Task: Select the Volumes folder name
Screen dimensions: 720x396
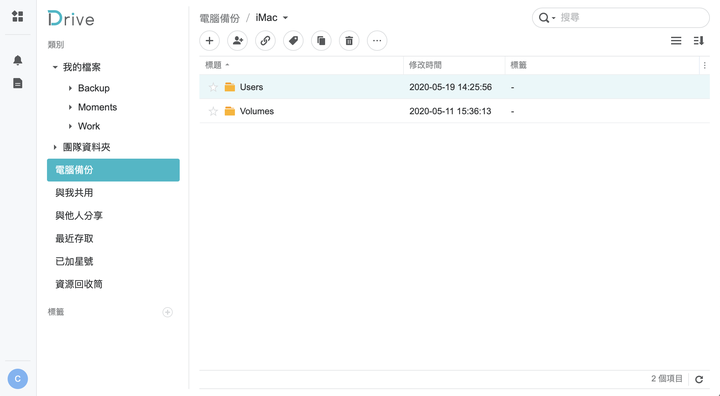Action: pyautogui.click(x=257, y=111)
